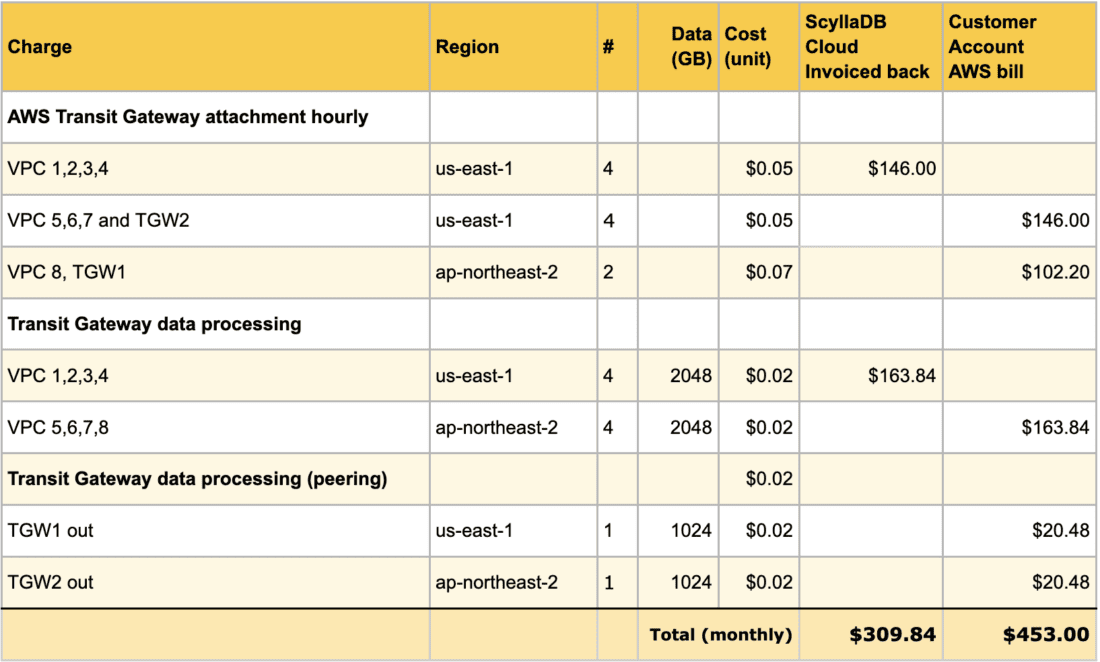Click 1024 in TGW2 out row

coord(678,583)
